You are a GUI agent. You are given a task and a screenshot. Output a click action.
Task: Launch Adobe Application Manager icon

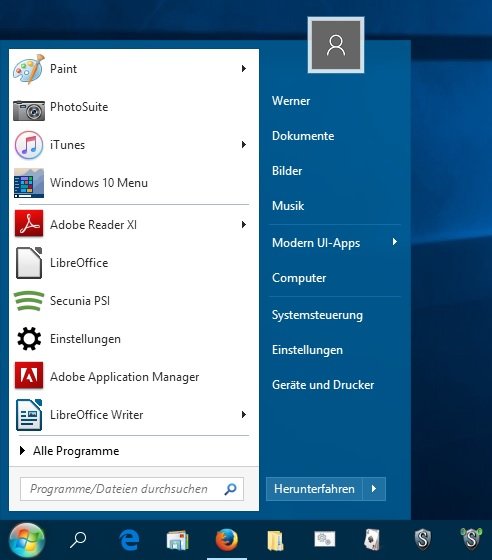[x=29, y=375]
